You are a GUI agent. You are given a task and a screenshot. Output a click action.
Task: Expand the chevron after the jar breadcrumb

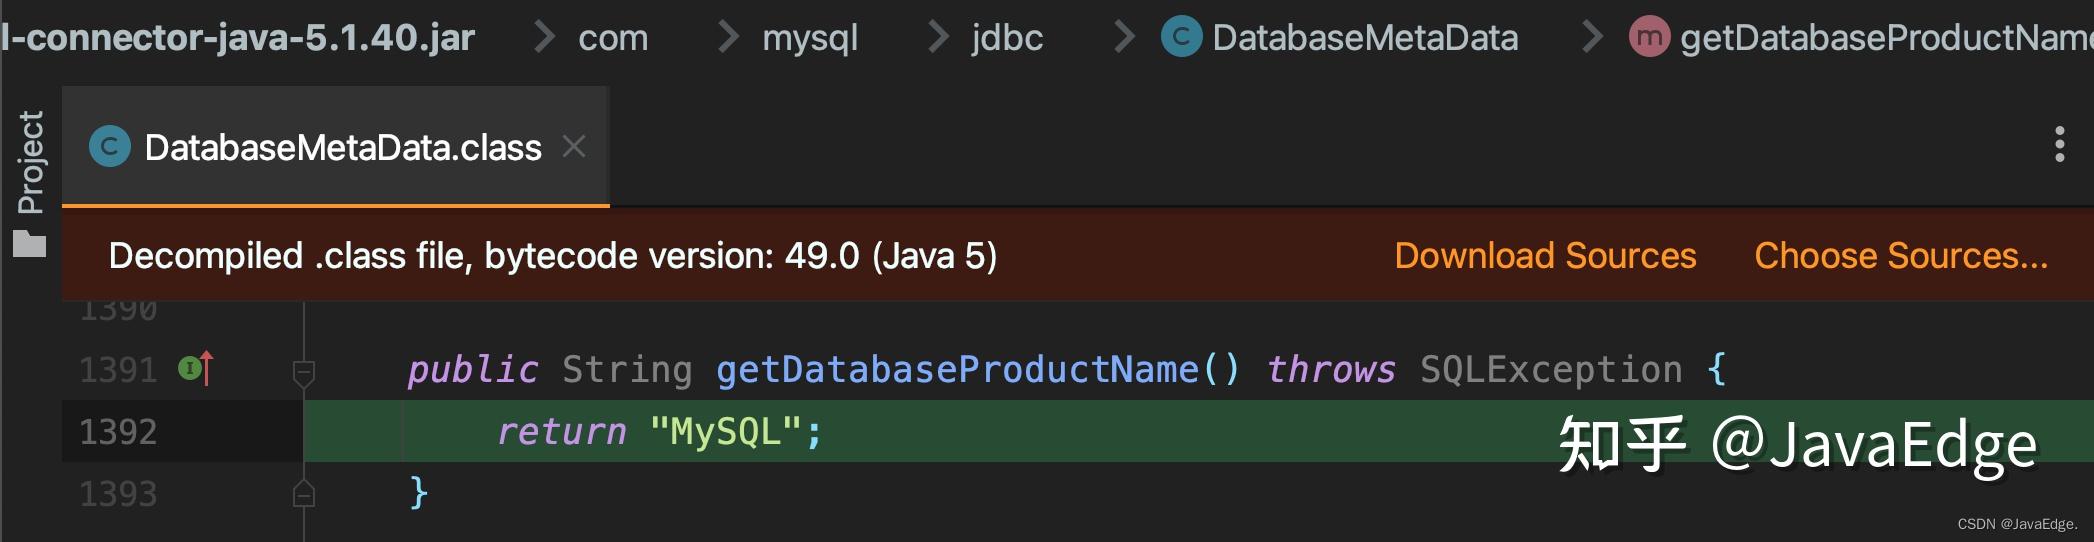click(x=543, y=38)
